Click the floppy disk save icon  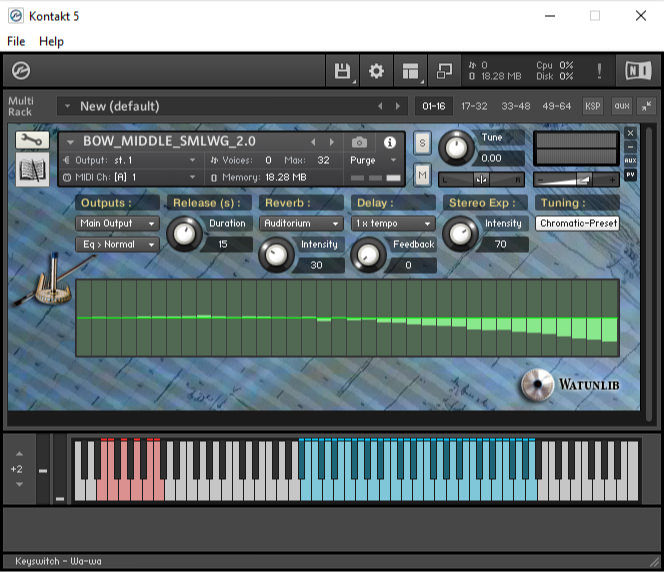[x=342, y=71]
